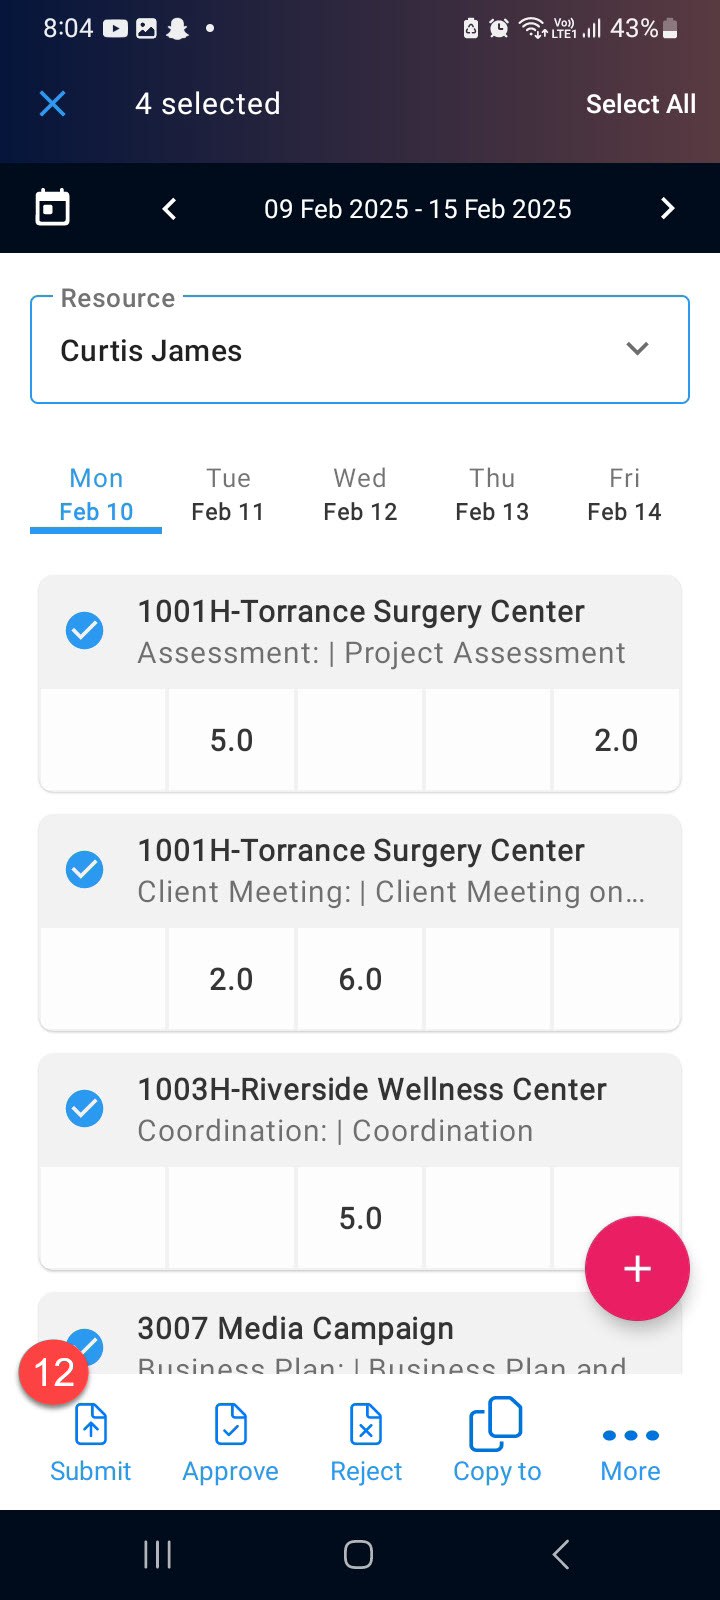This screenshot has width=720, height=1600.
Task: Tap the Approve document icon
Action: pyautogui.click(x=231, y=1424)
